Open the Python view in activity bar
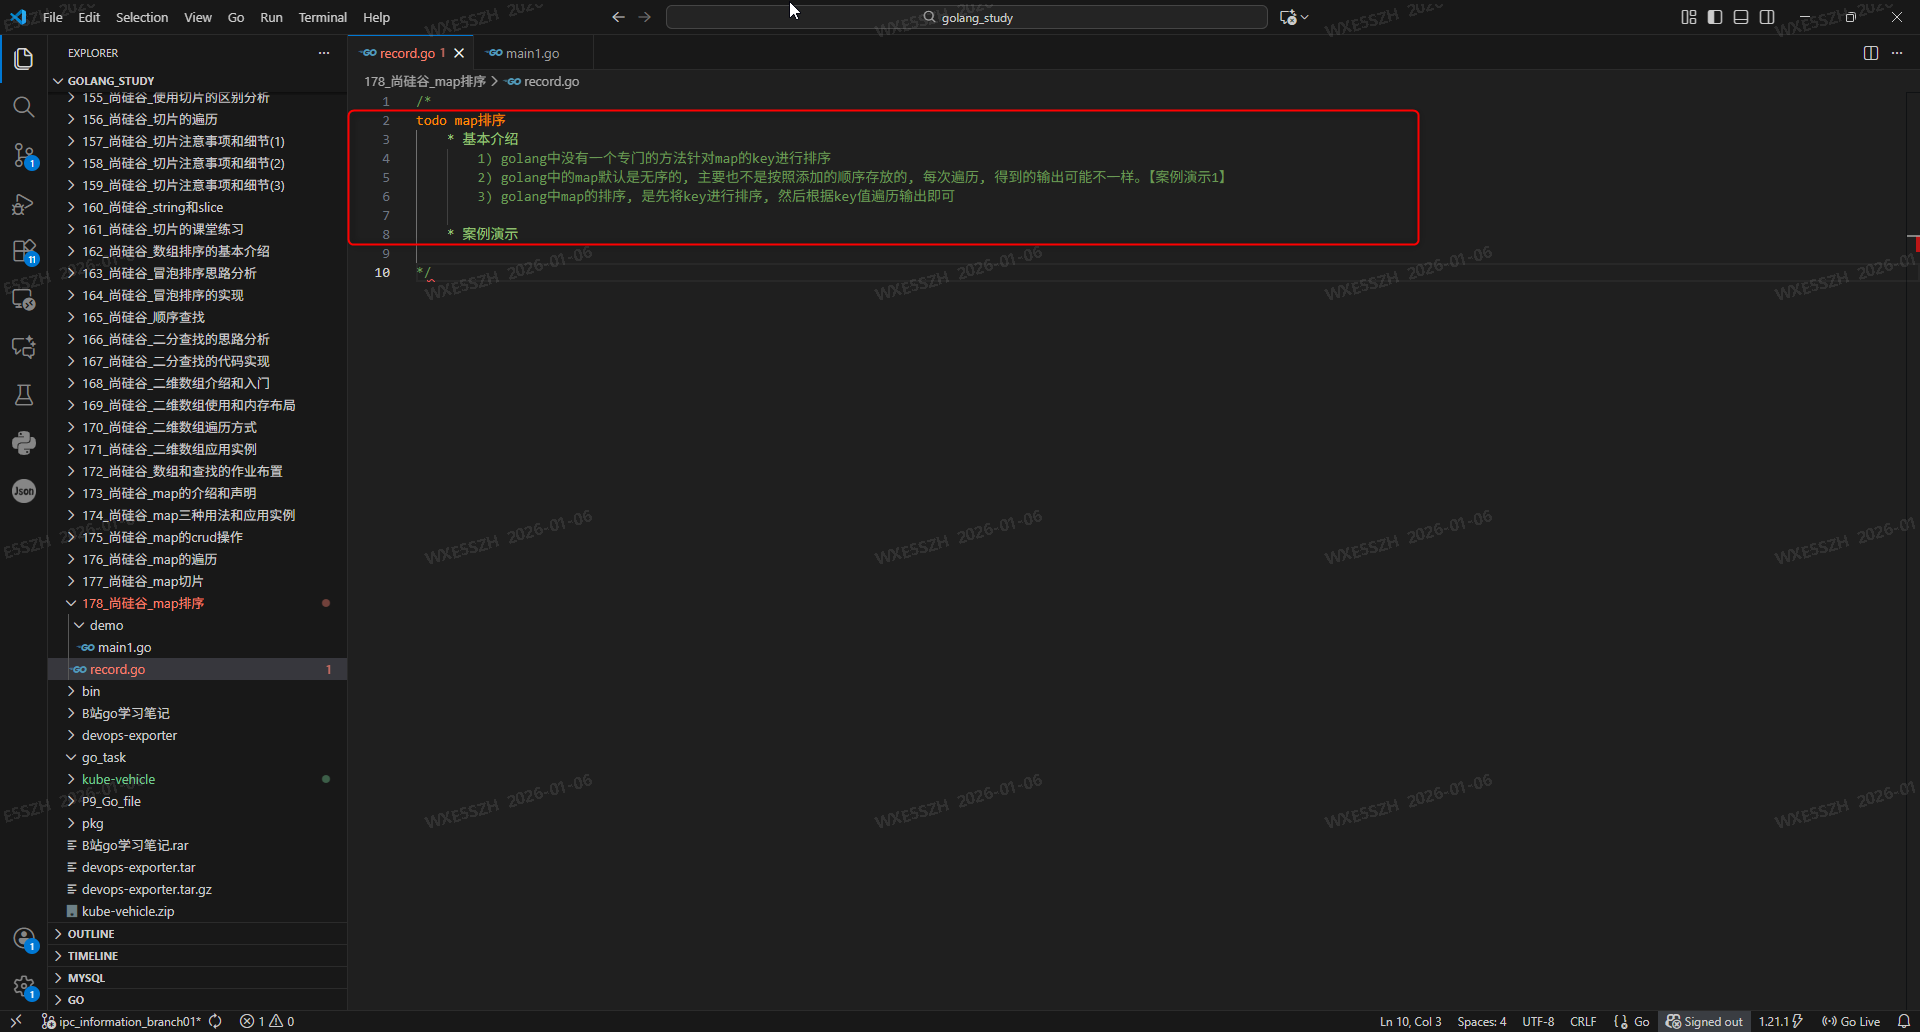The image size is (1920, 1032). click(24, 443)
